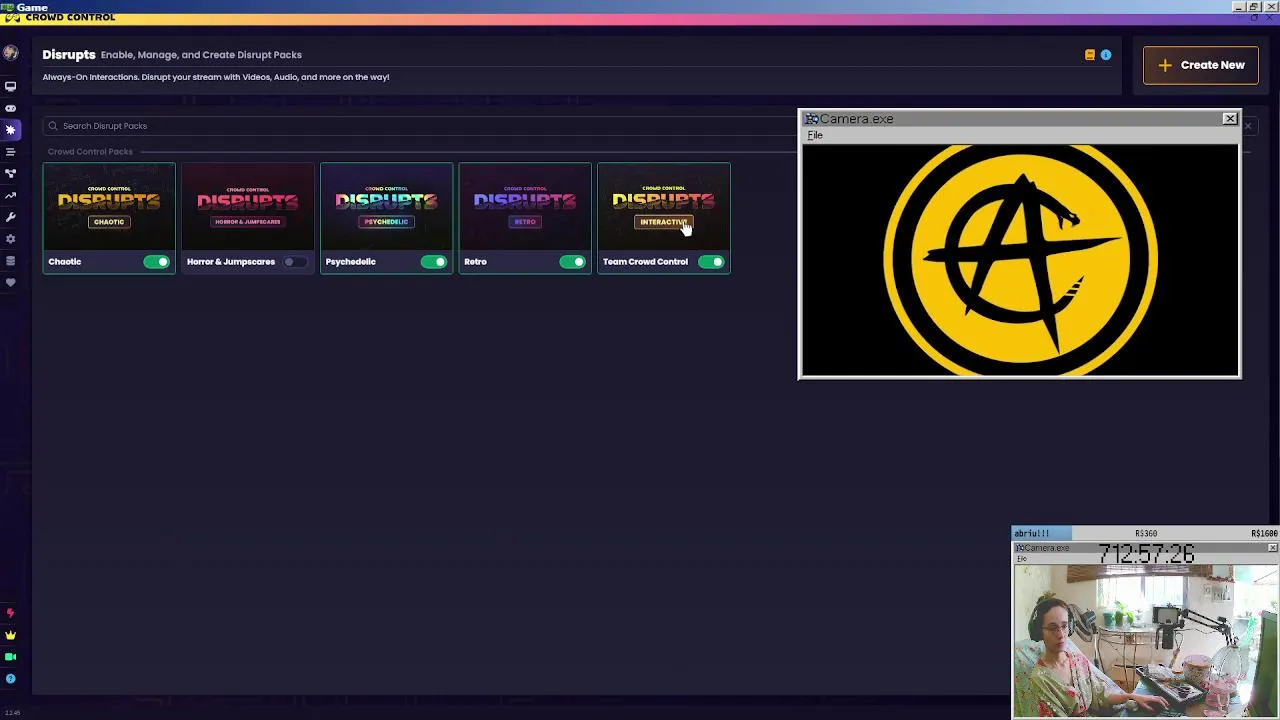Image resolution: width=1280 pixels, height=720 pixels.
Task: Open the yellow book documentation icon
Action: (x=1090, y=55)
